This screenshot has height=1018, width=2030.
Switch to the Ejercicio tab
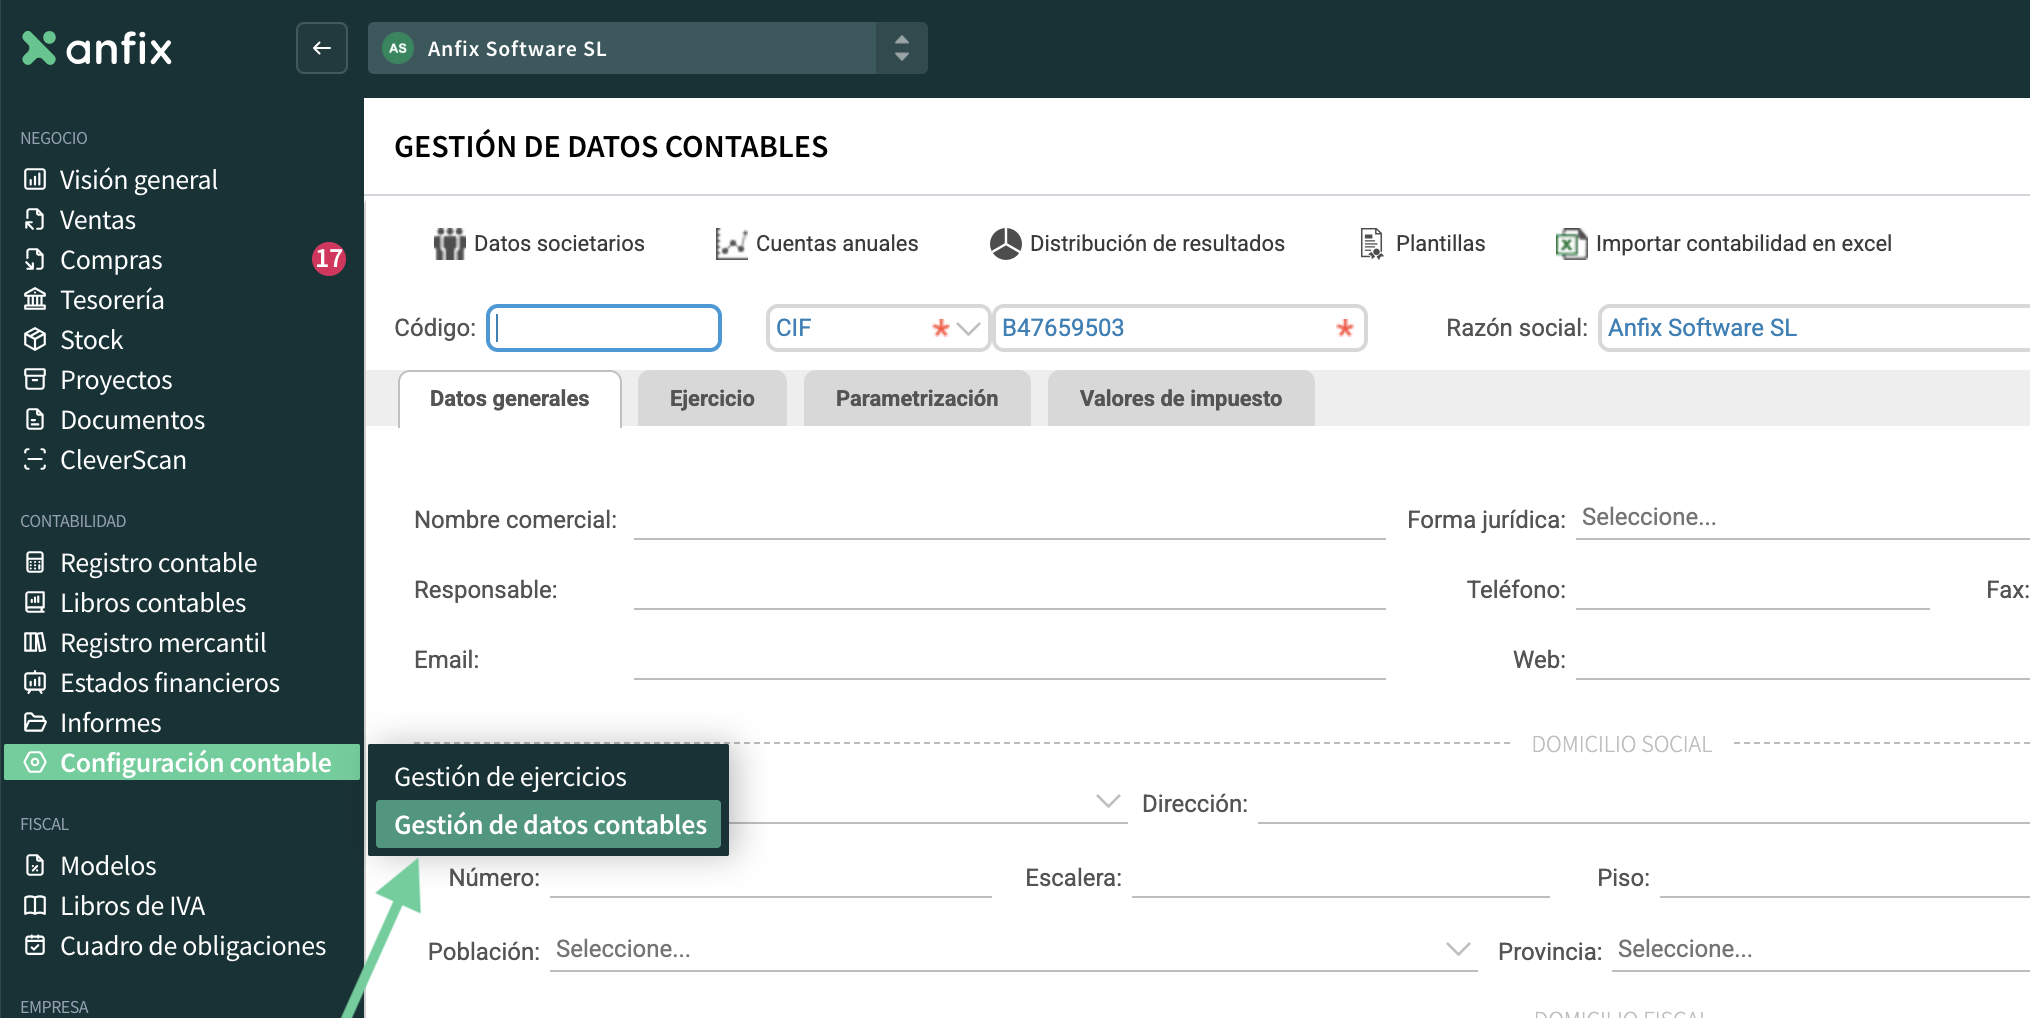[x=712, y=399]
